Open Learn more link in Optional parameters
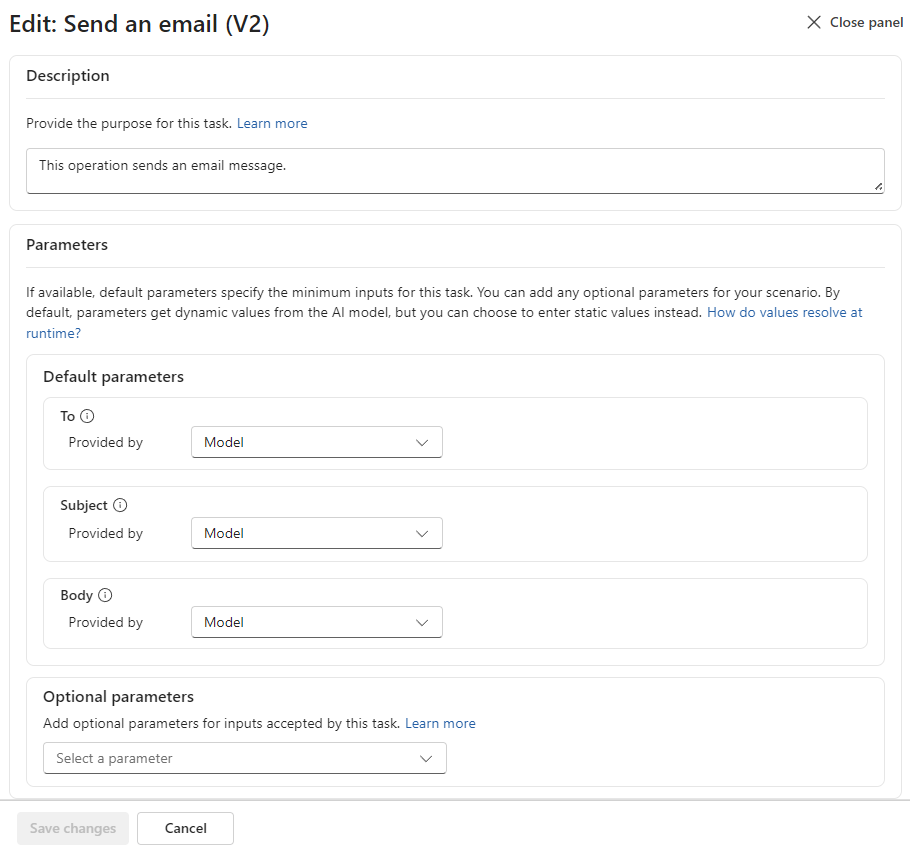Image resolution: width=910 pixels, height=850 pixels. [x=440, y=723]
